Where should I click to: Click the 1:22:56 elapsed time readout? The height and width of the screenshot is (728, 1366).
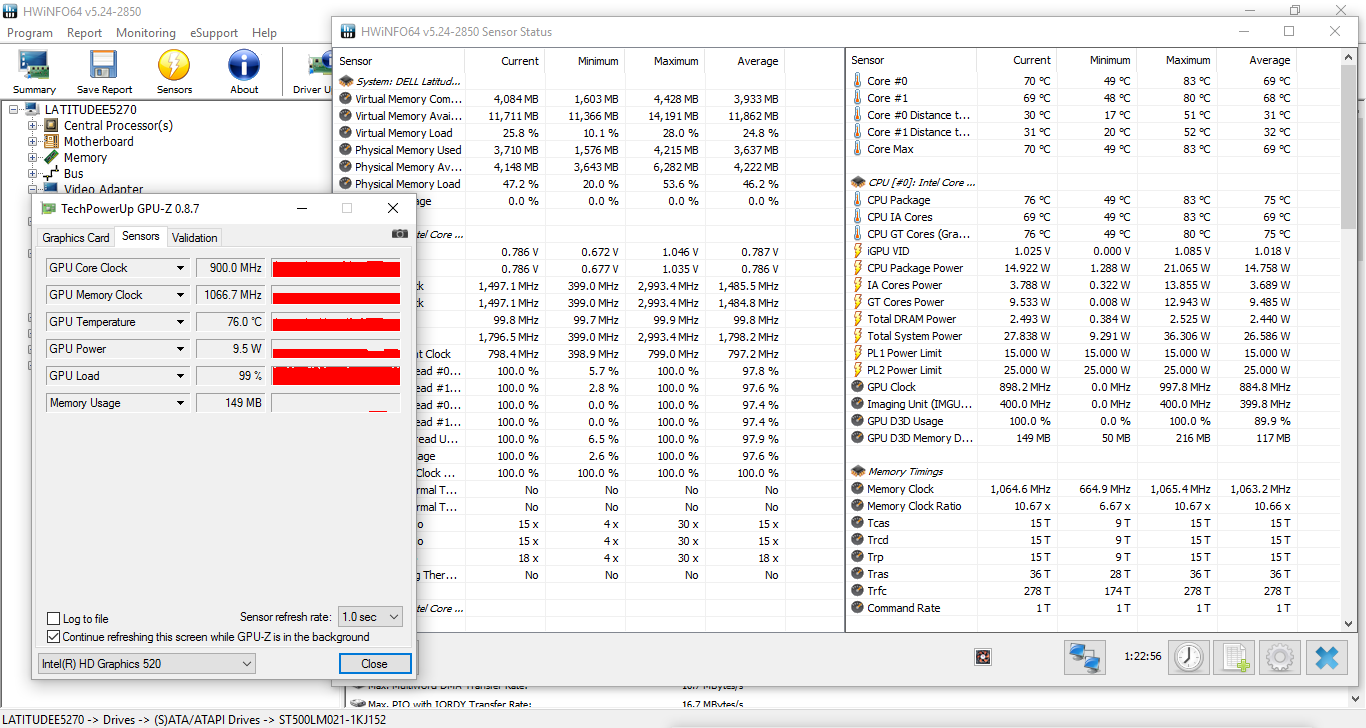pos(1142,657)
